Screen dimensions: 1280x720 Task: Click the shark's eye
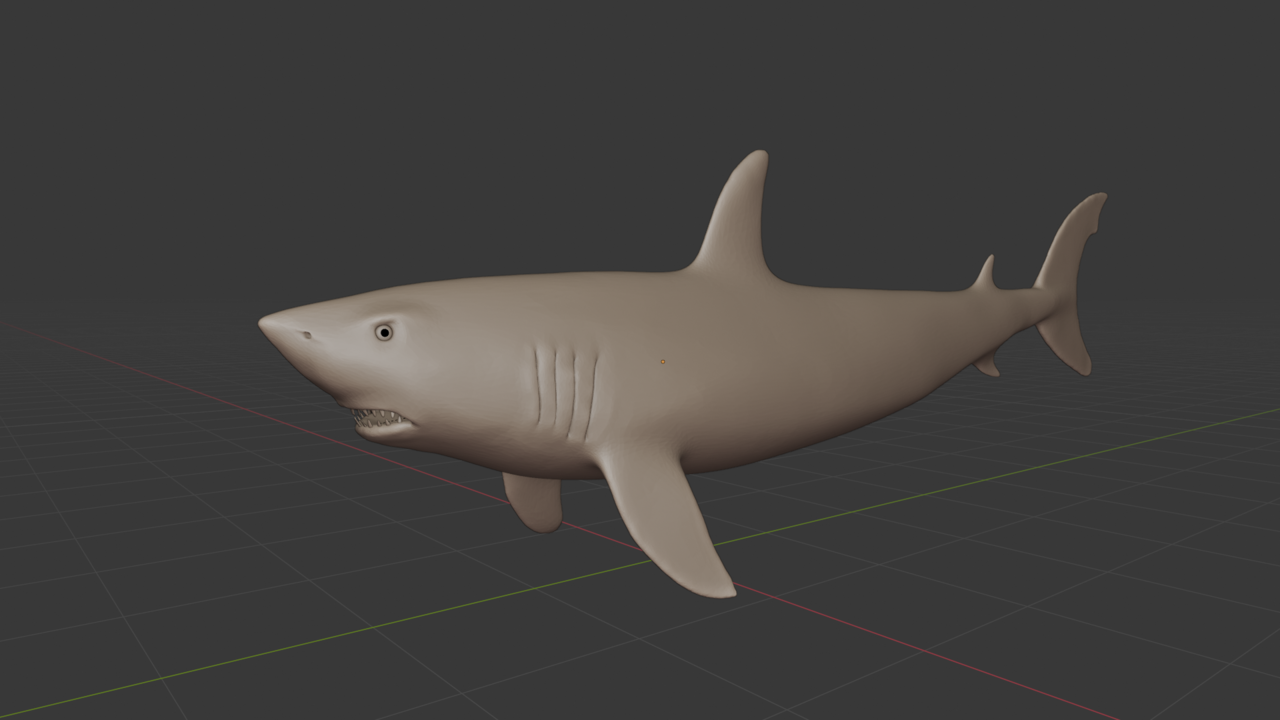(384, 332)
